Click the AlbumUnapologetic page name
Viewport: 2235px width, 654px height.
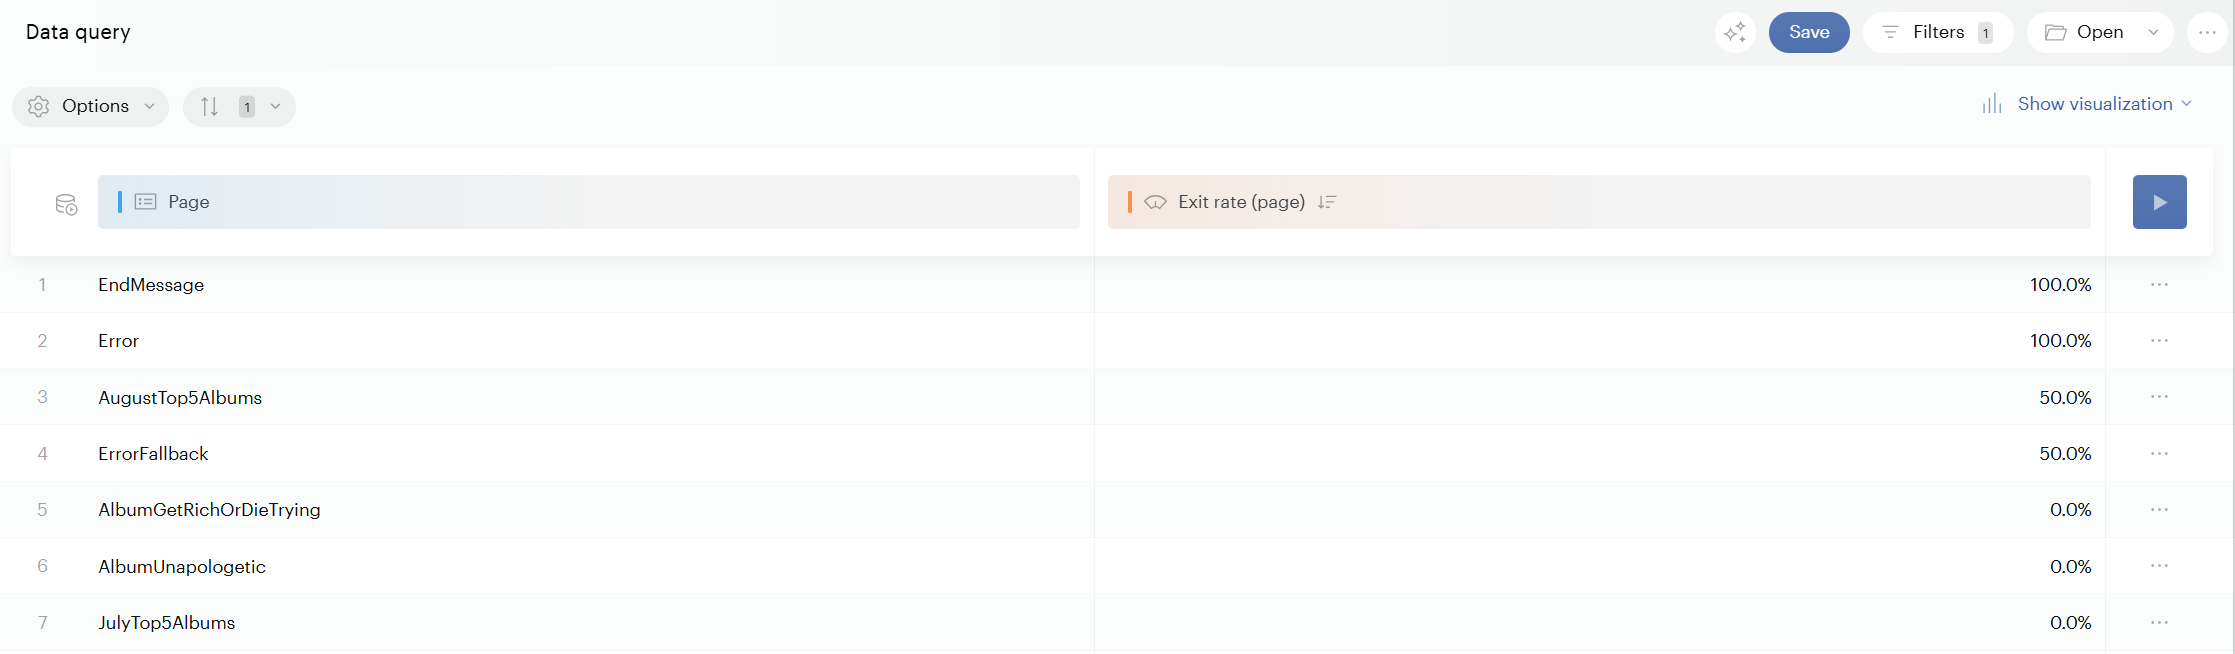click(x=182, y=567)
